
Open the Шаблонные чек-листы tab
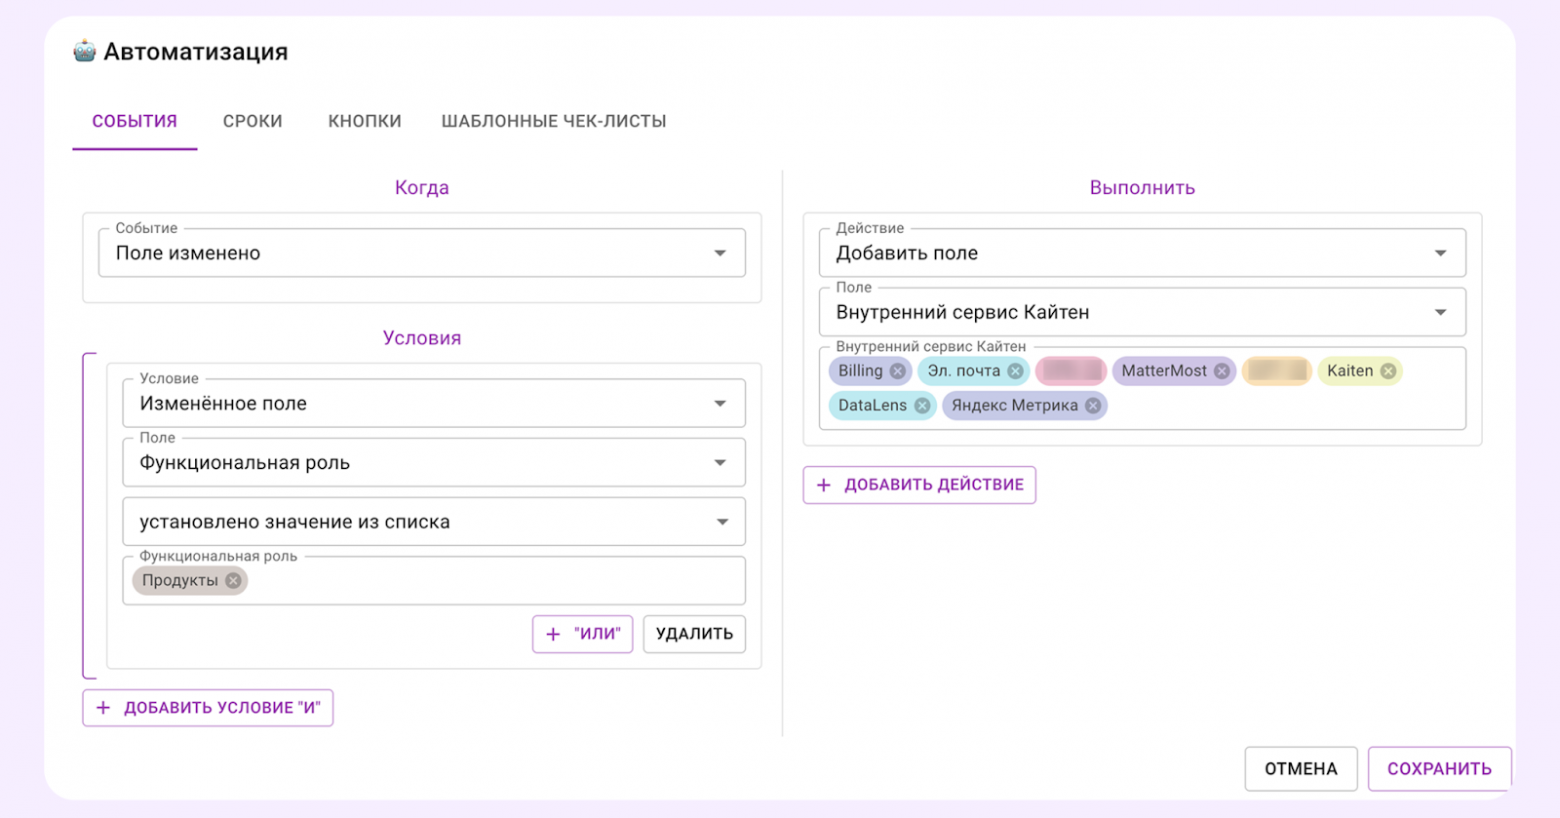click(x=553, y=121)
